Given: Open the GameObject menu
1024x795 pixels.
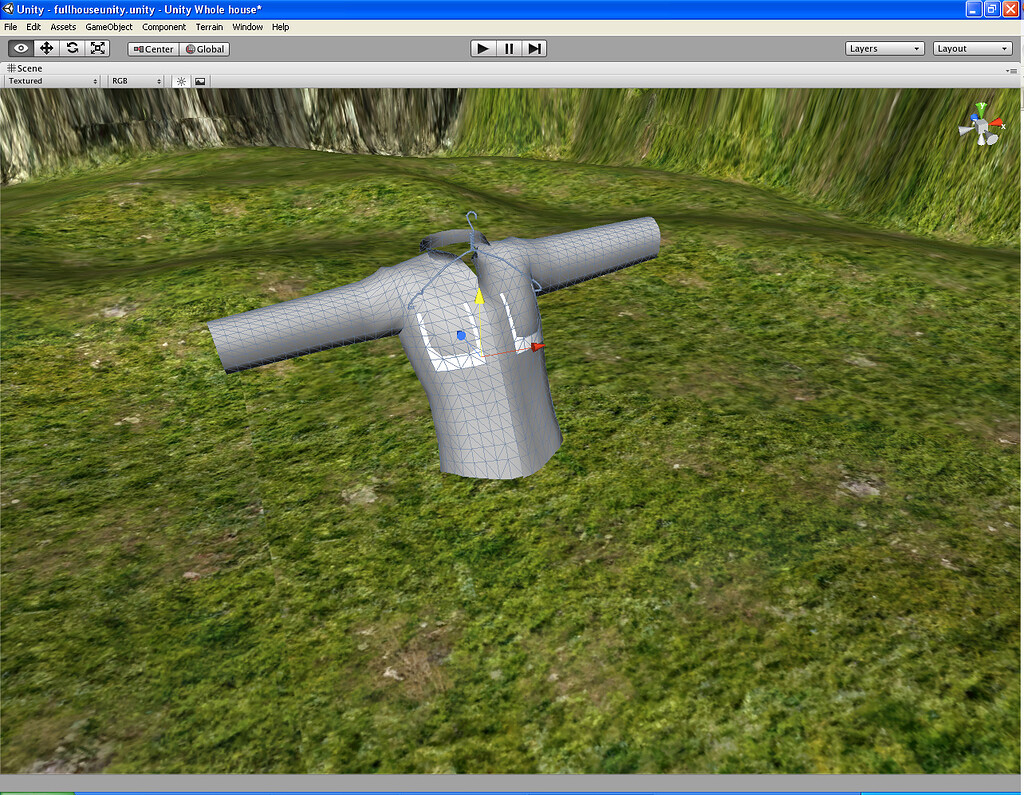Looking at the screenshot, I should click(108, 27).
